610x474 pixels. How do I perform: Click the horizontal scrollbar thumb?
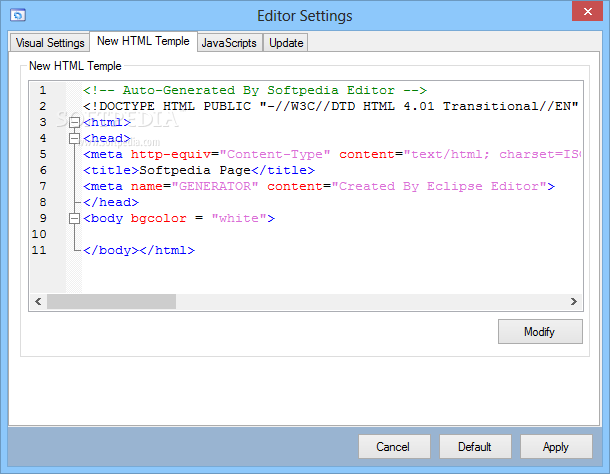click(x=111, y=301)
